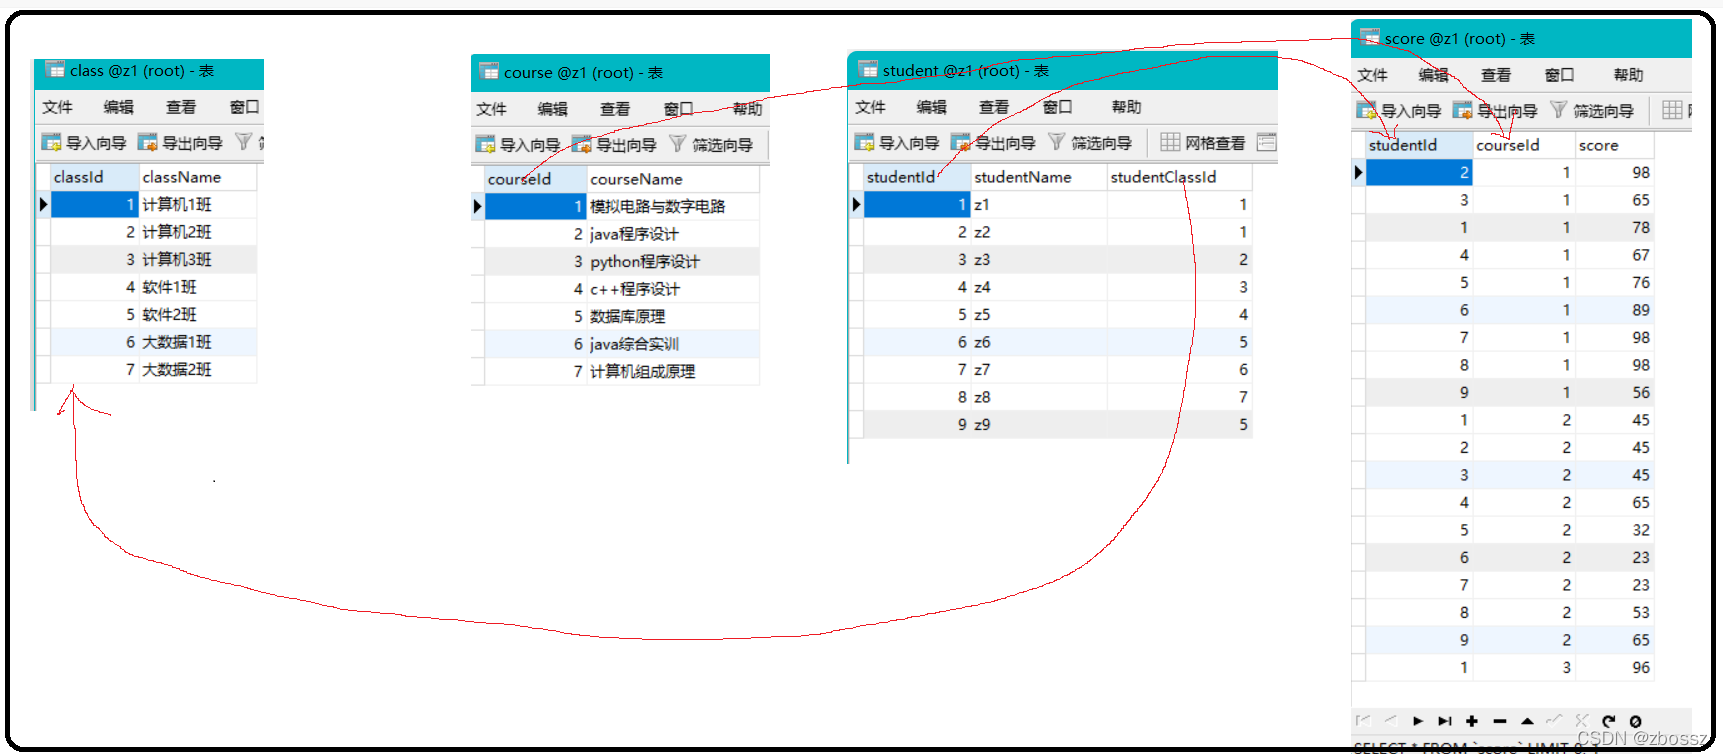Select the 计算机2班 cell
The height and width of the screenshot is (755, 1723).
[198, 232]
